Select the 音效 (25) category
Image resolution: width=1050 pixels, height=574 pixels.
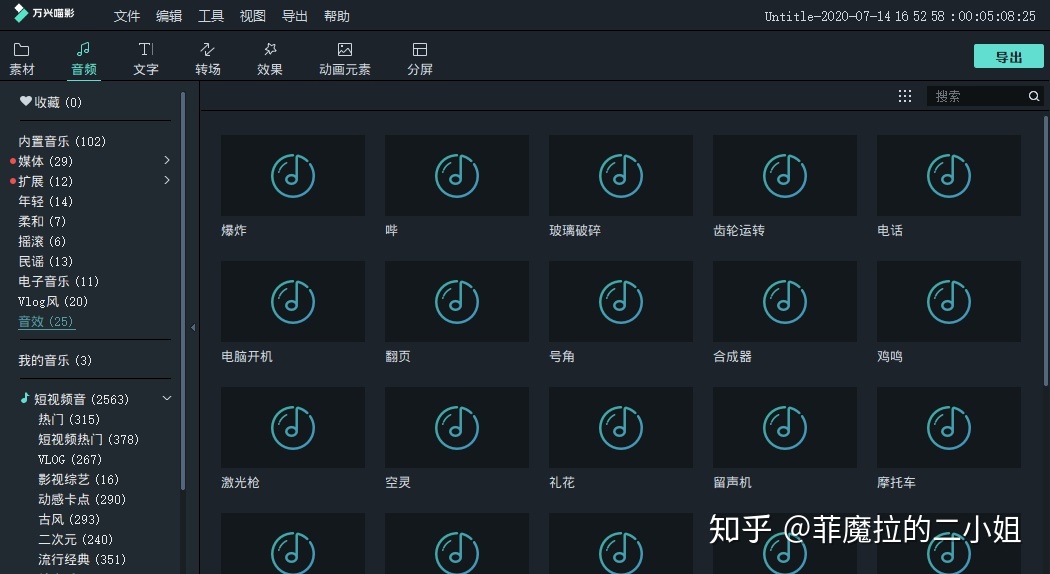coord(46,321)
